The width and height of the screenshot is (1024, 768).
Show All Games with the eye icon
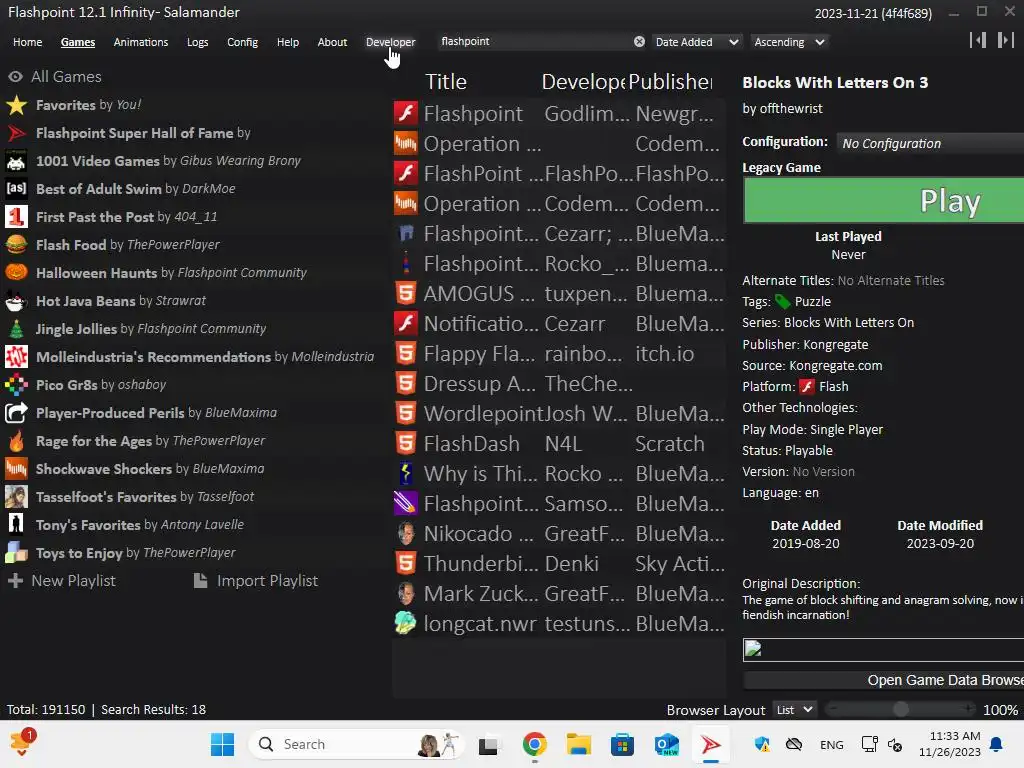pos(16,77)
